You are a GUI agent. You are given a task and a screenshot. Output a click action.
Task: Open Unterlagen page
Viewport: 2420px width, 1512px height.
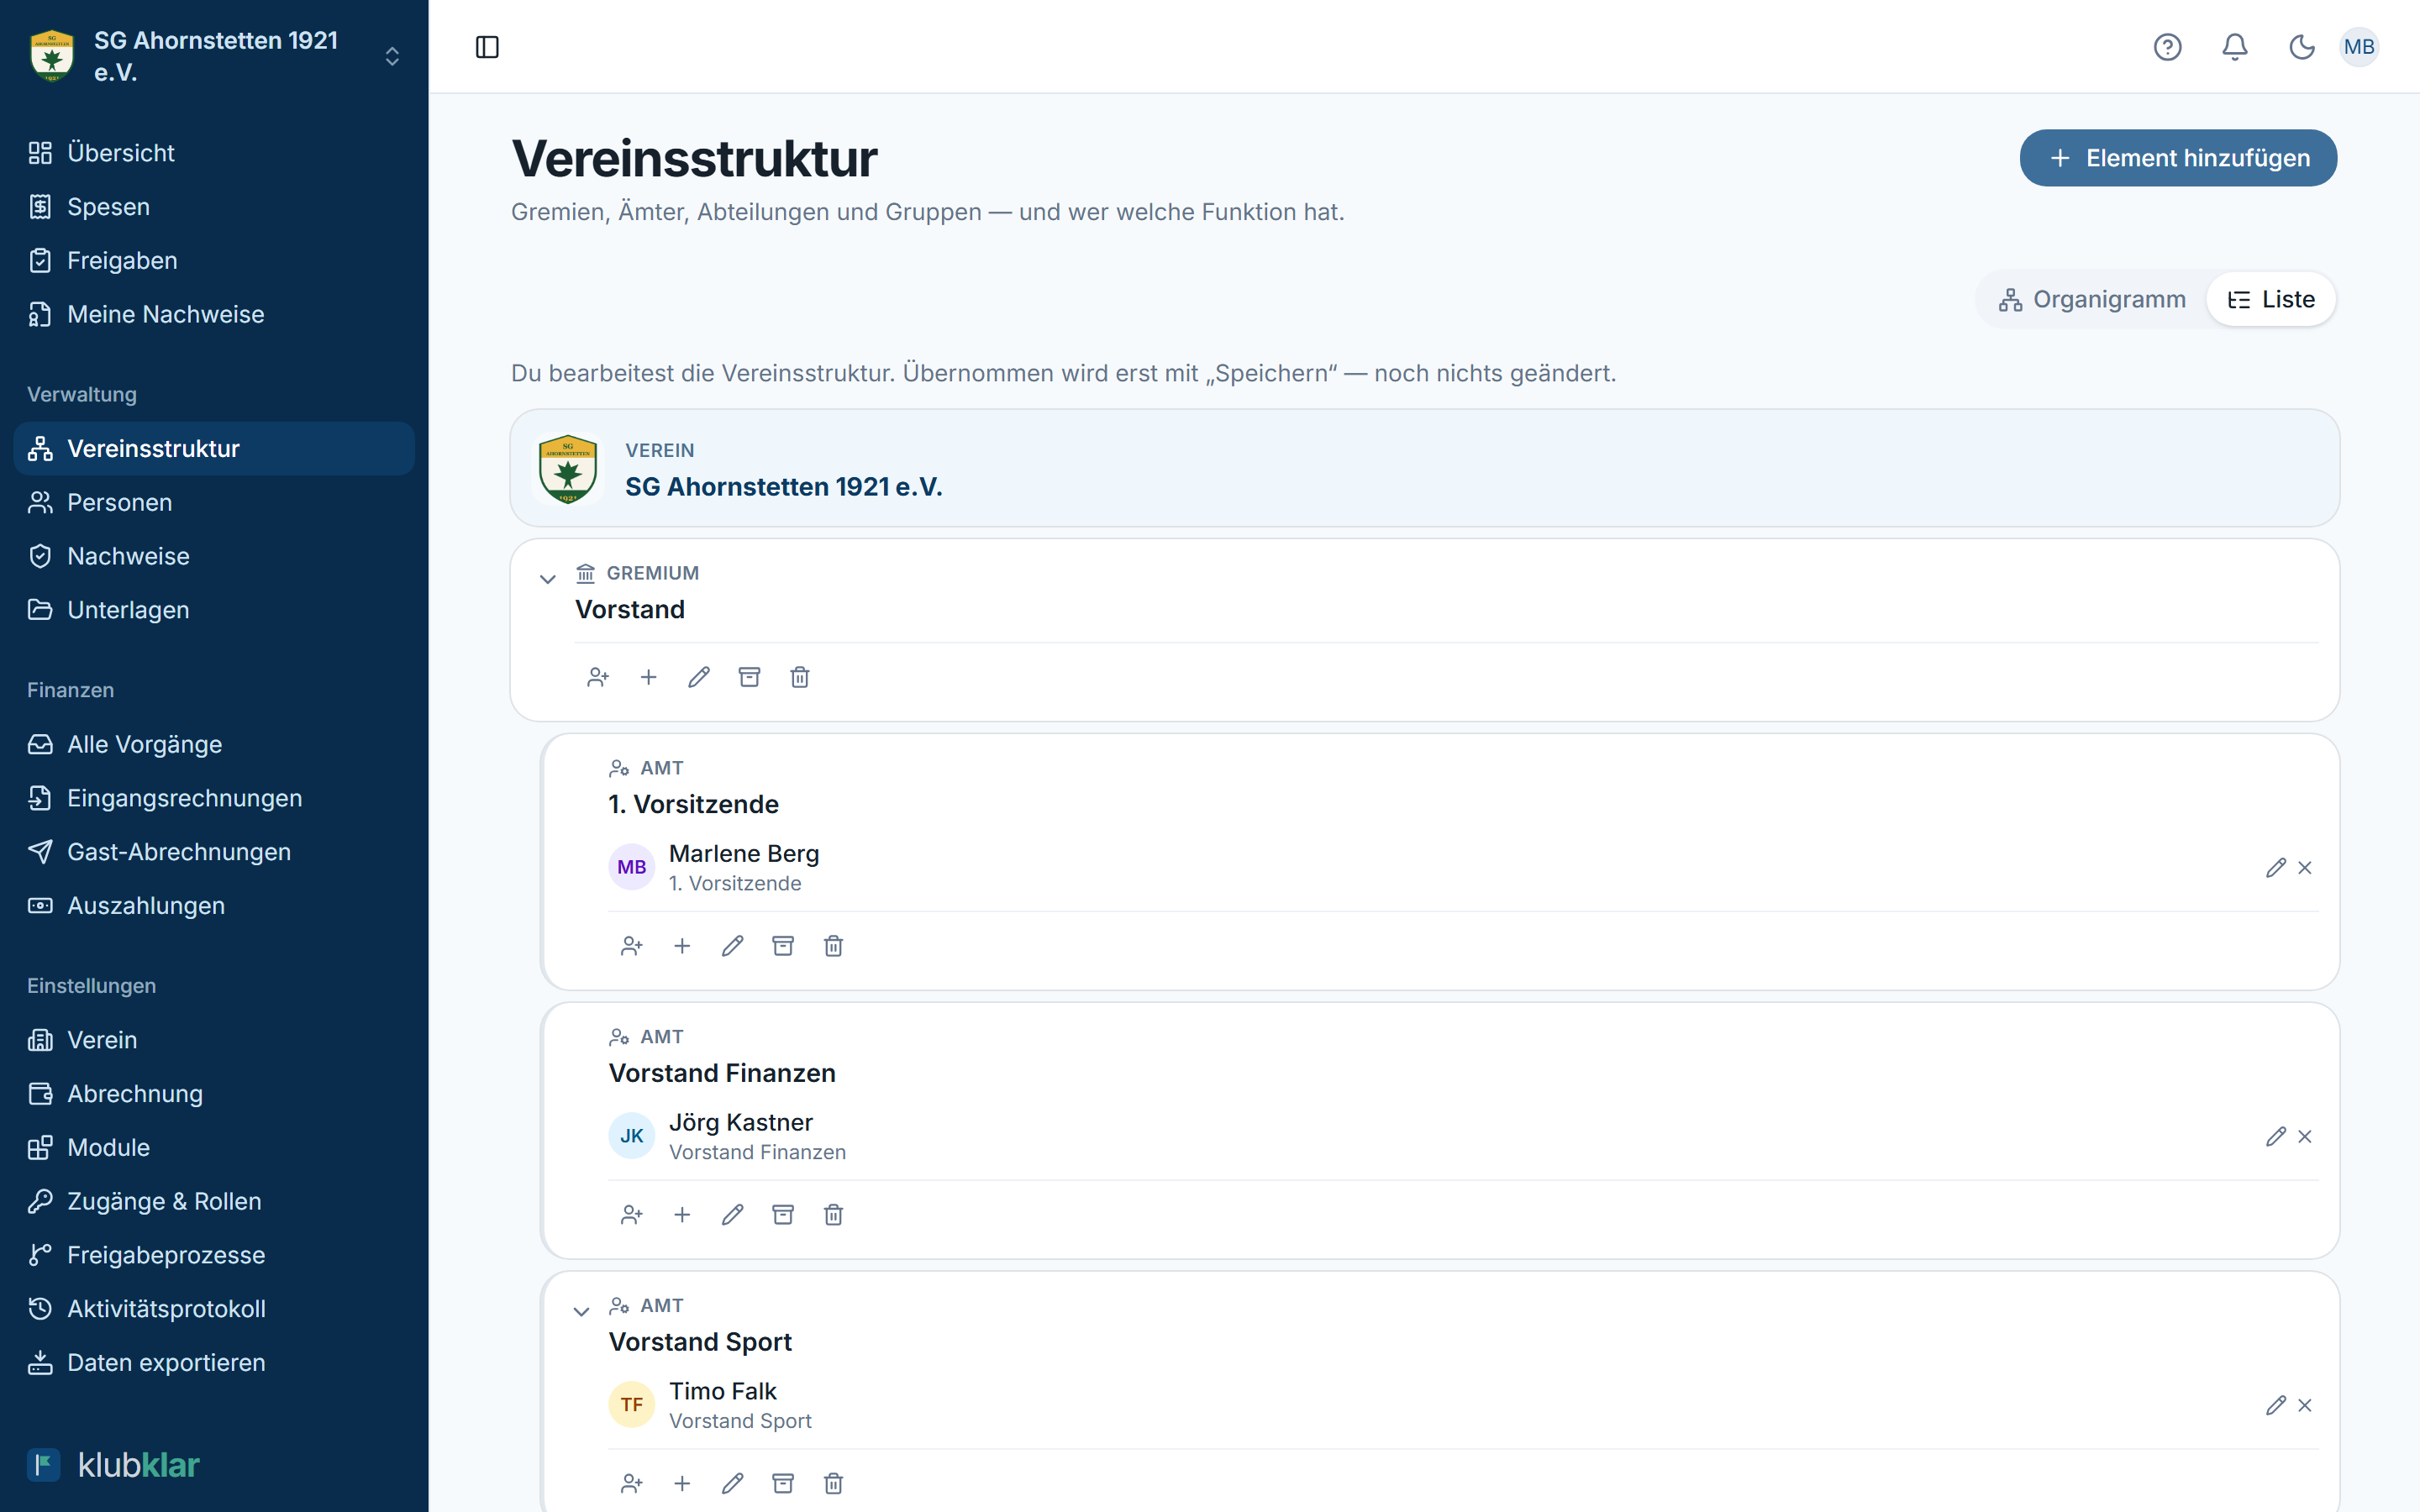point(214,610)
